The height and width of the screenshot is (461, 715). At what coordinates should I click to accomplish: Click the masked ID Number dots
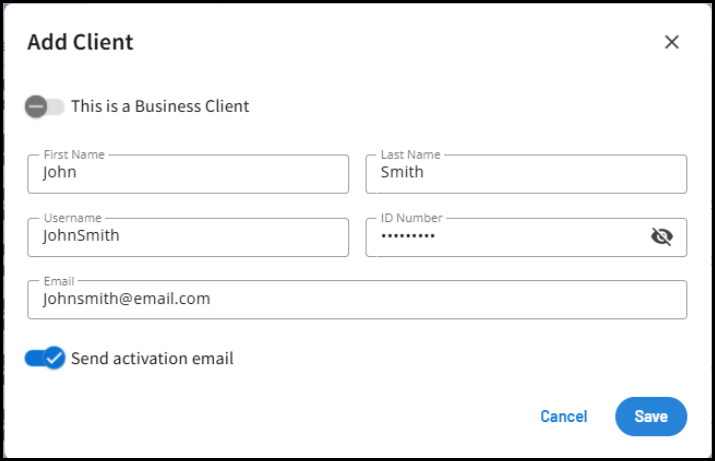(x=408, y=237)
